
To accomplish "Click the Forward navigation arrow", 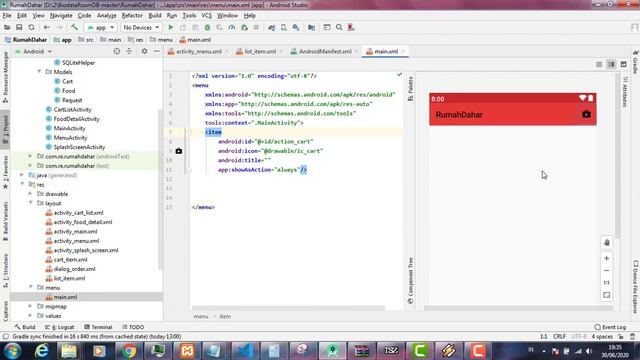I will click(59, 27).
